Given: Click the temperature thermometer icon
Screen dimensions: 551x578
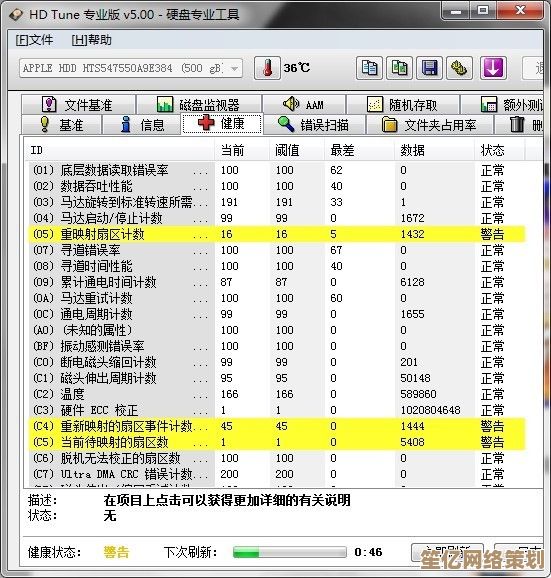Looking at the screenshot, I should pos(267,68).
